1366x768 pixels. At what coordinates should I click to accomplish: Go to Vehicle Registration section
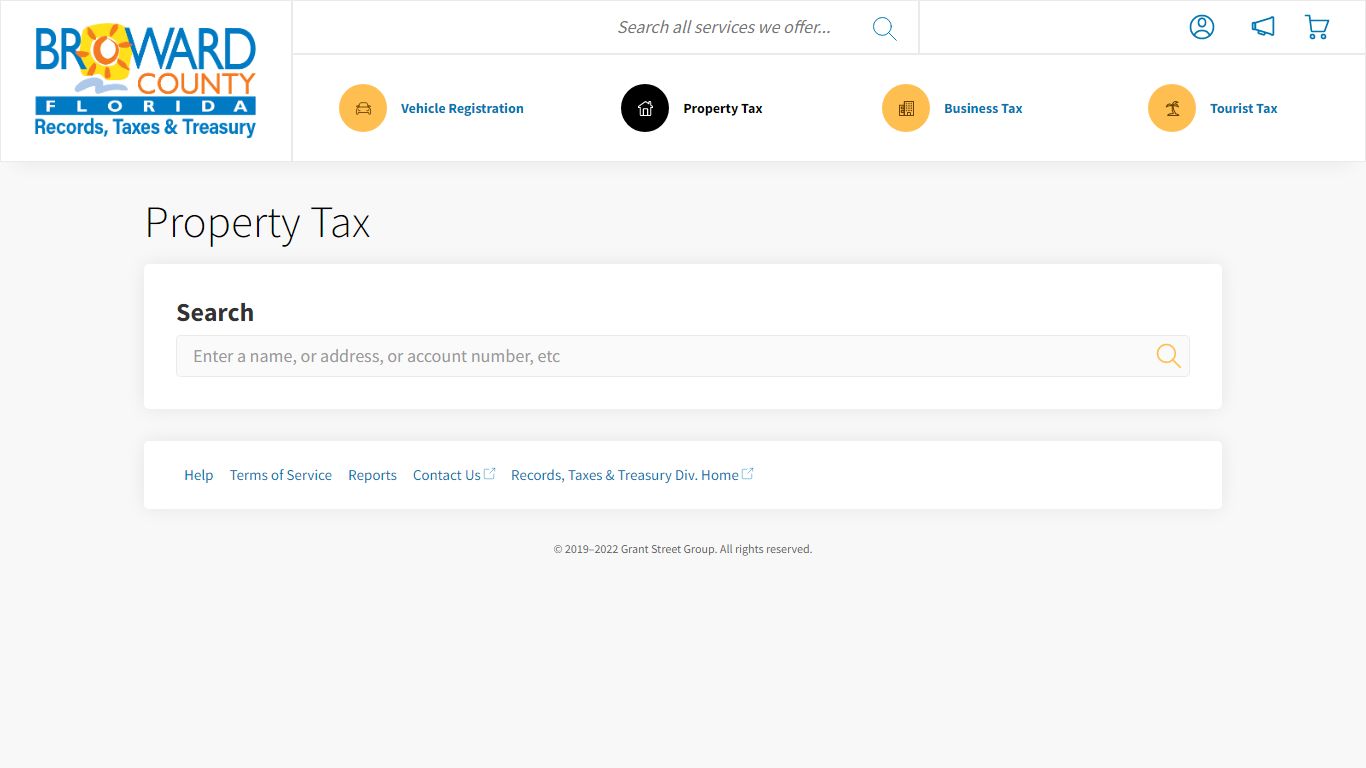[462, 109]
